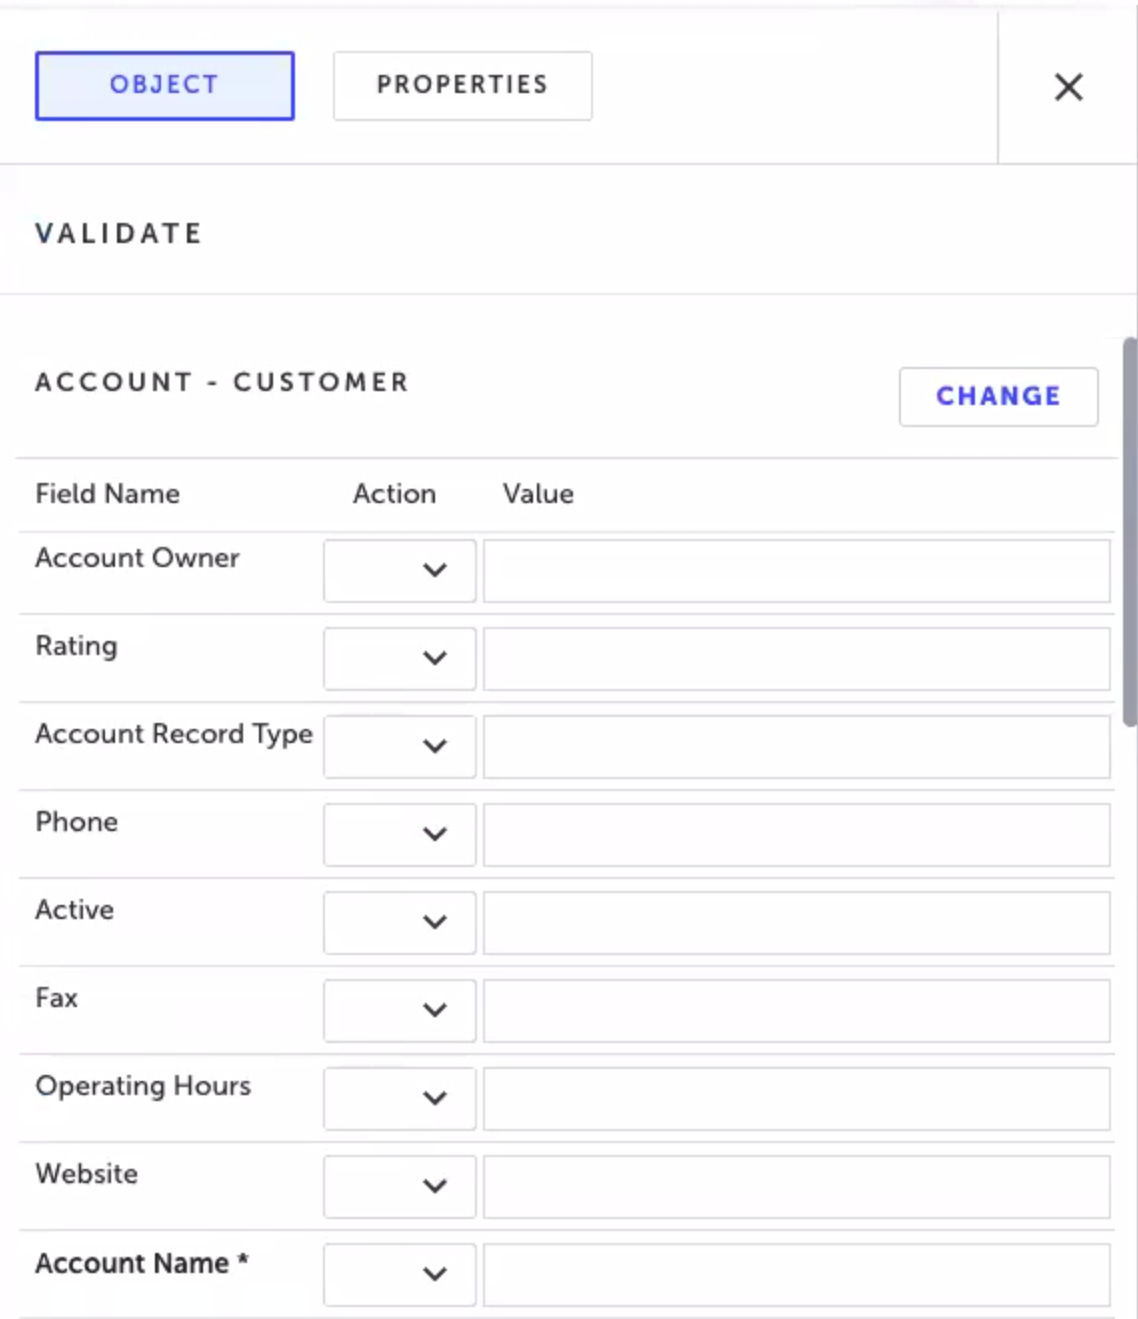This screenshot has height=1319, width=1138.
Task: Expand the Fax action dropdown
Action: coord(399,1010)
